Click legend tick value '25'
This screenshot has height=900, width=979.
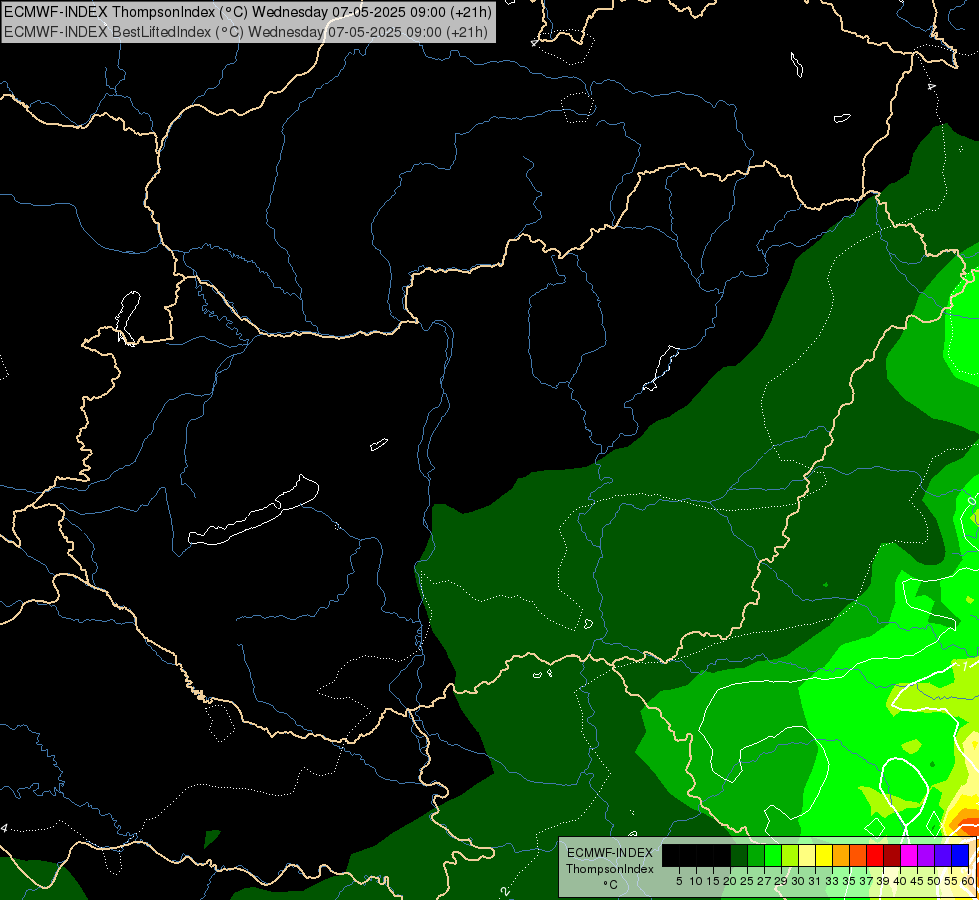click(x=747, y=881)
